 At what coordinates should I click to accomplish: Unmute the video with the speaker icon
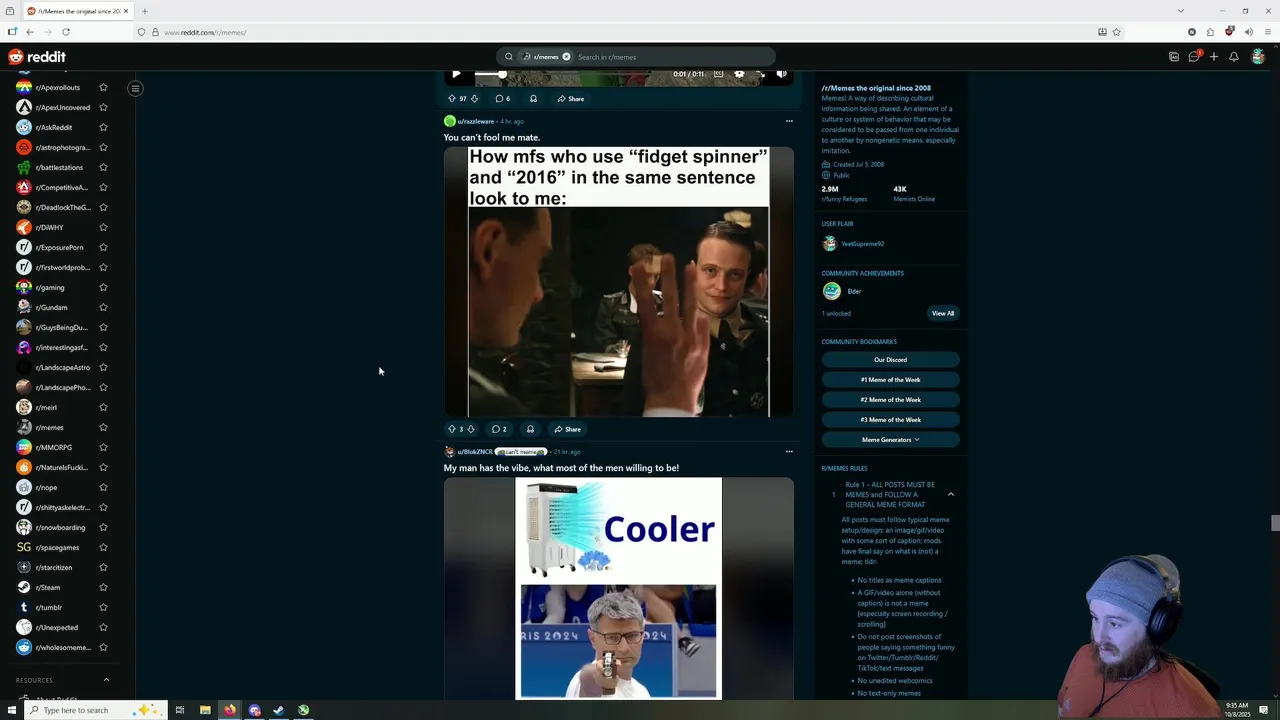(781, 74)
